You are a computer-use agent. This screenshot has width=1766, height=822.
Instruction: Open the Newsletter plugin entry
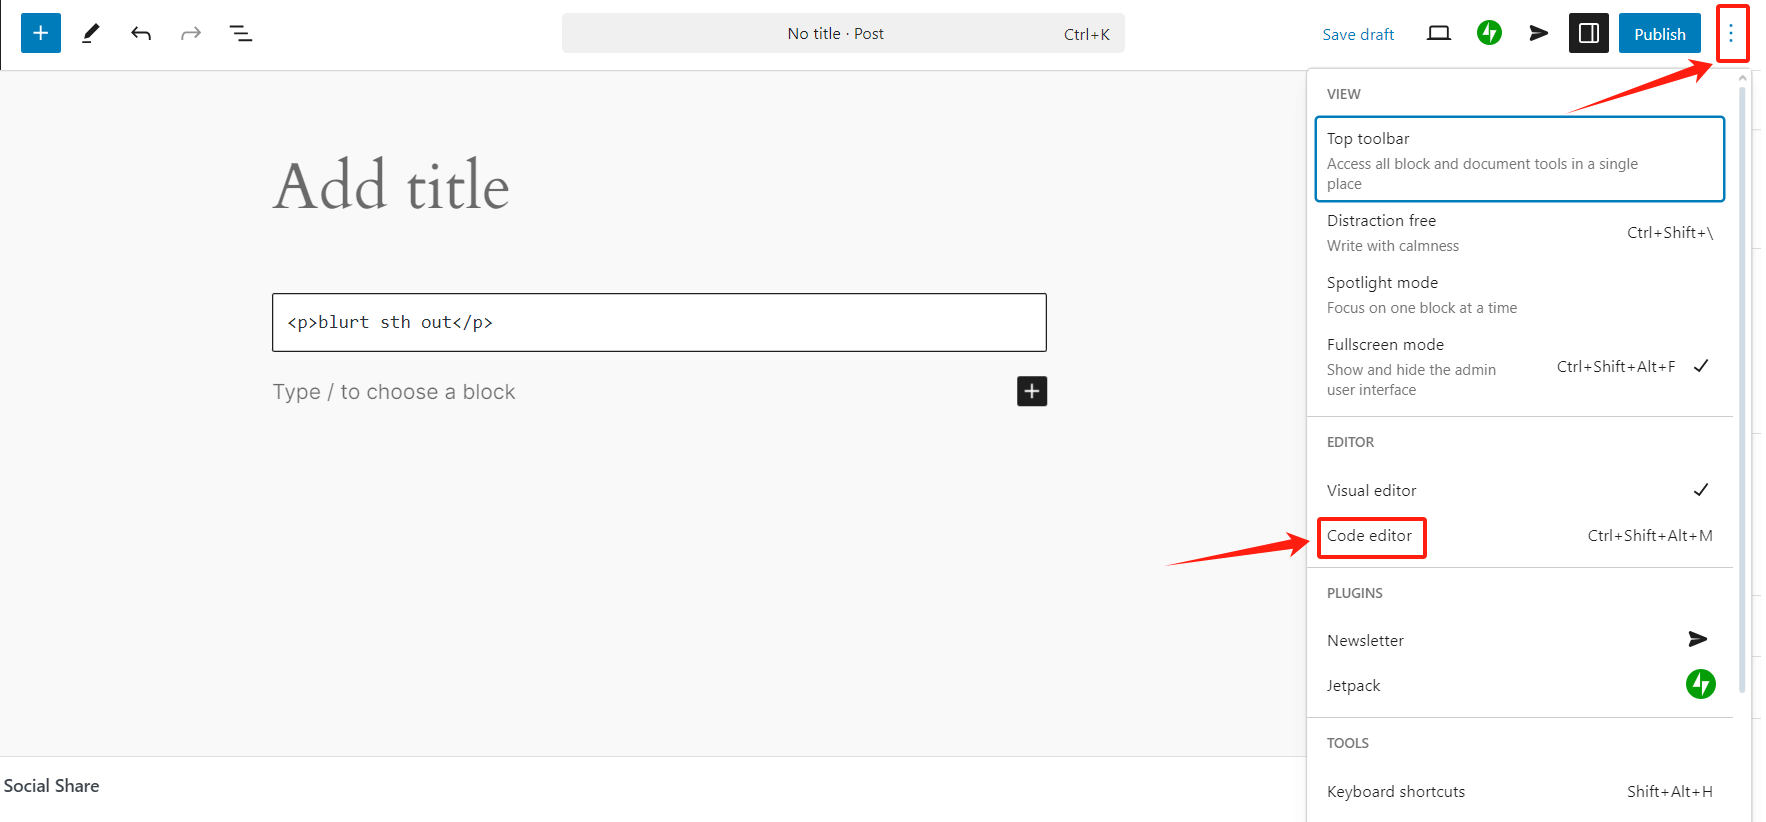tap(1520, 640)
